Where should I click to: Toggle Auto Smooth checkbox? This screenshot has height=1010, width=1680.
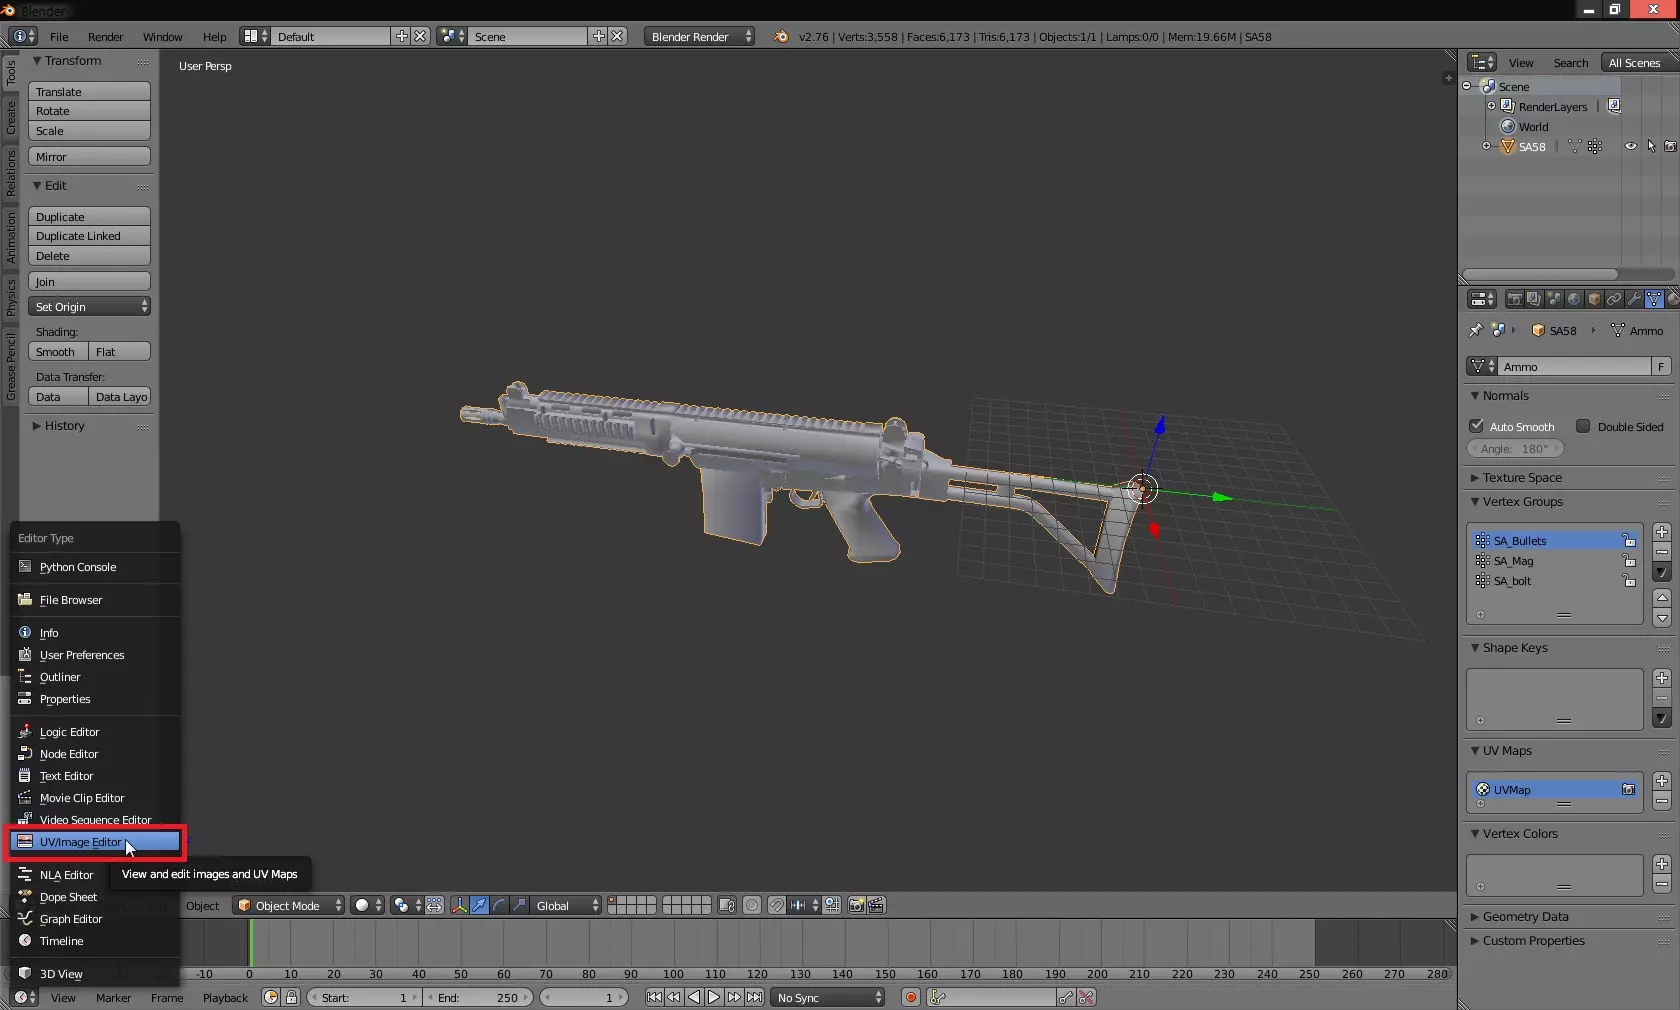[1477, 426]
